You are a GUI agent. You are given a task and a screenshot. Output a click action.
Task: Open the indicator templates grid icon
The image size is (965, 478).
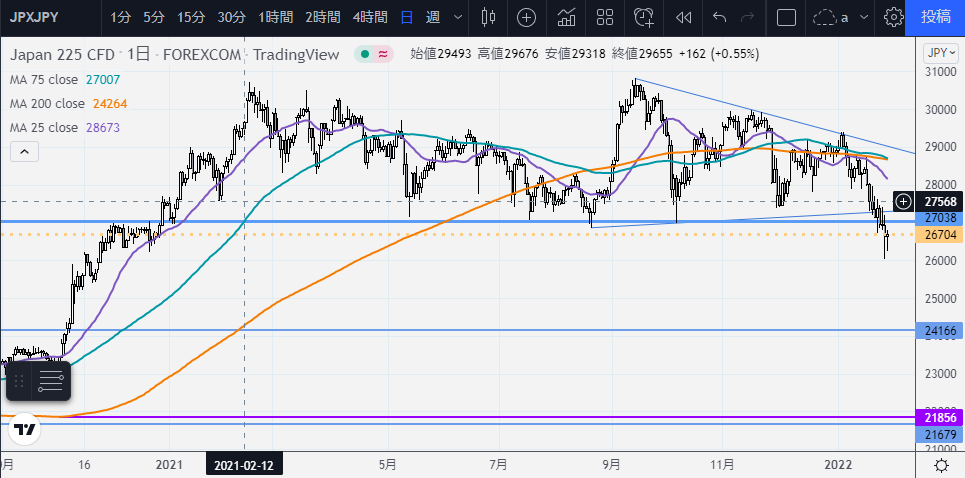[x=605, y=17]
